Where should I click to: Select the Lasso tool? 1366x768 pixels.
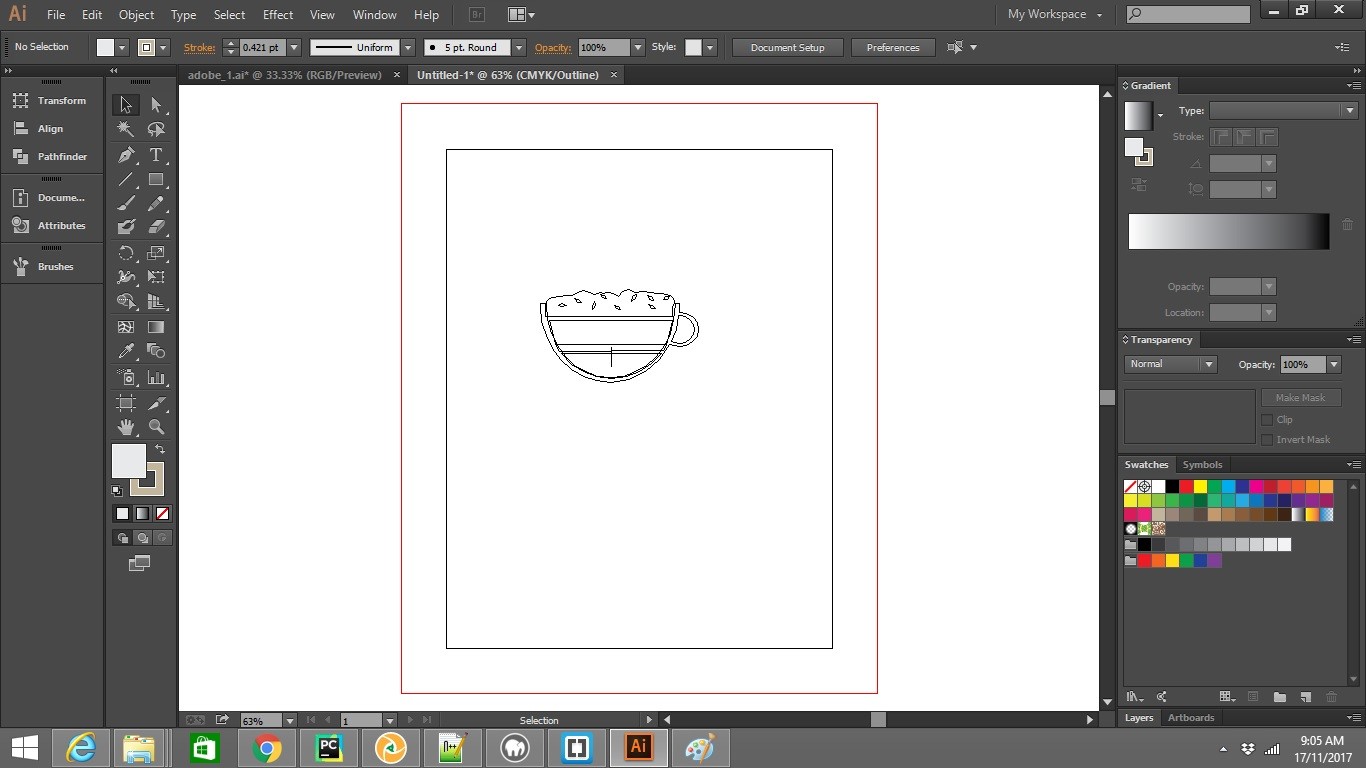pos(156,130)
